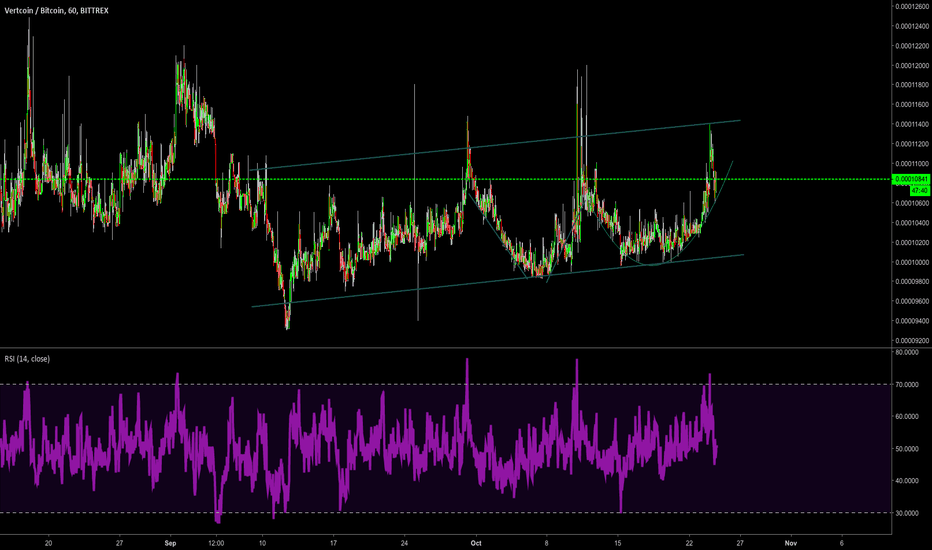Image resolution: width=932 pixels, height=550 pixels.
Task: Click the 40.0000 RSI scale value
Action: pos(907,481)
